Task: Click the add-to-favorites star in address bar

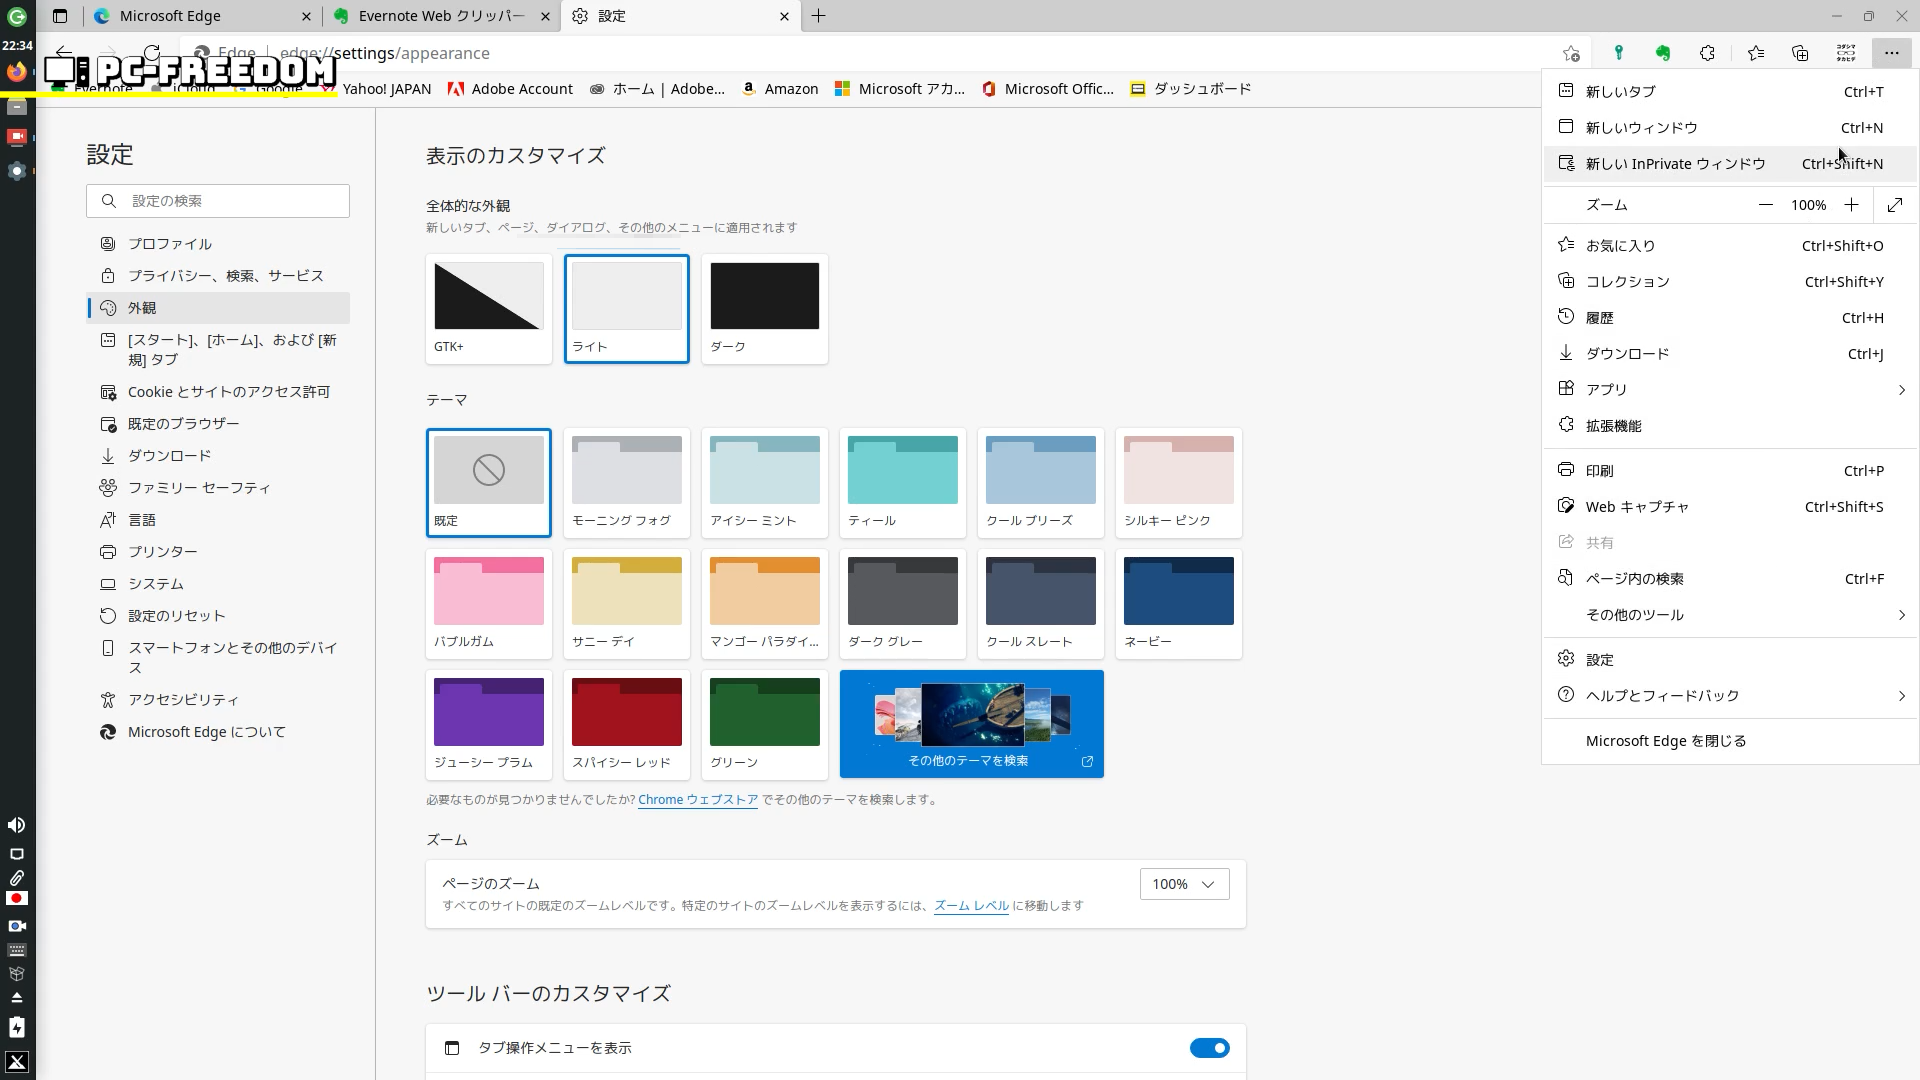Action: [x=1571, y=53]
